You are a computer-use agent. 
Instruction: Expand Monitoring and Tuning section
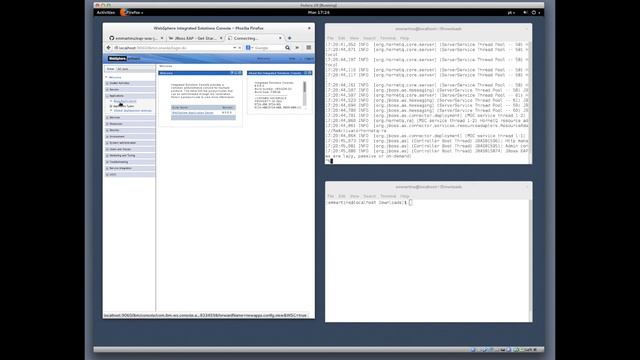coord(130,156)
